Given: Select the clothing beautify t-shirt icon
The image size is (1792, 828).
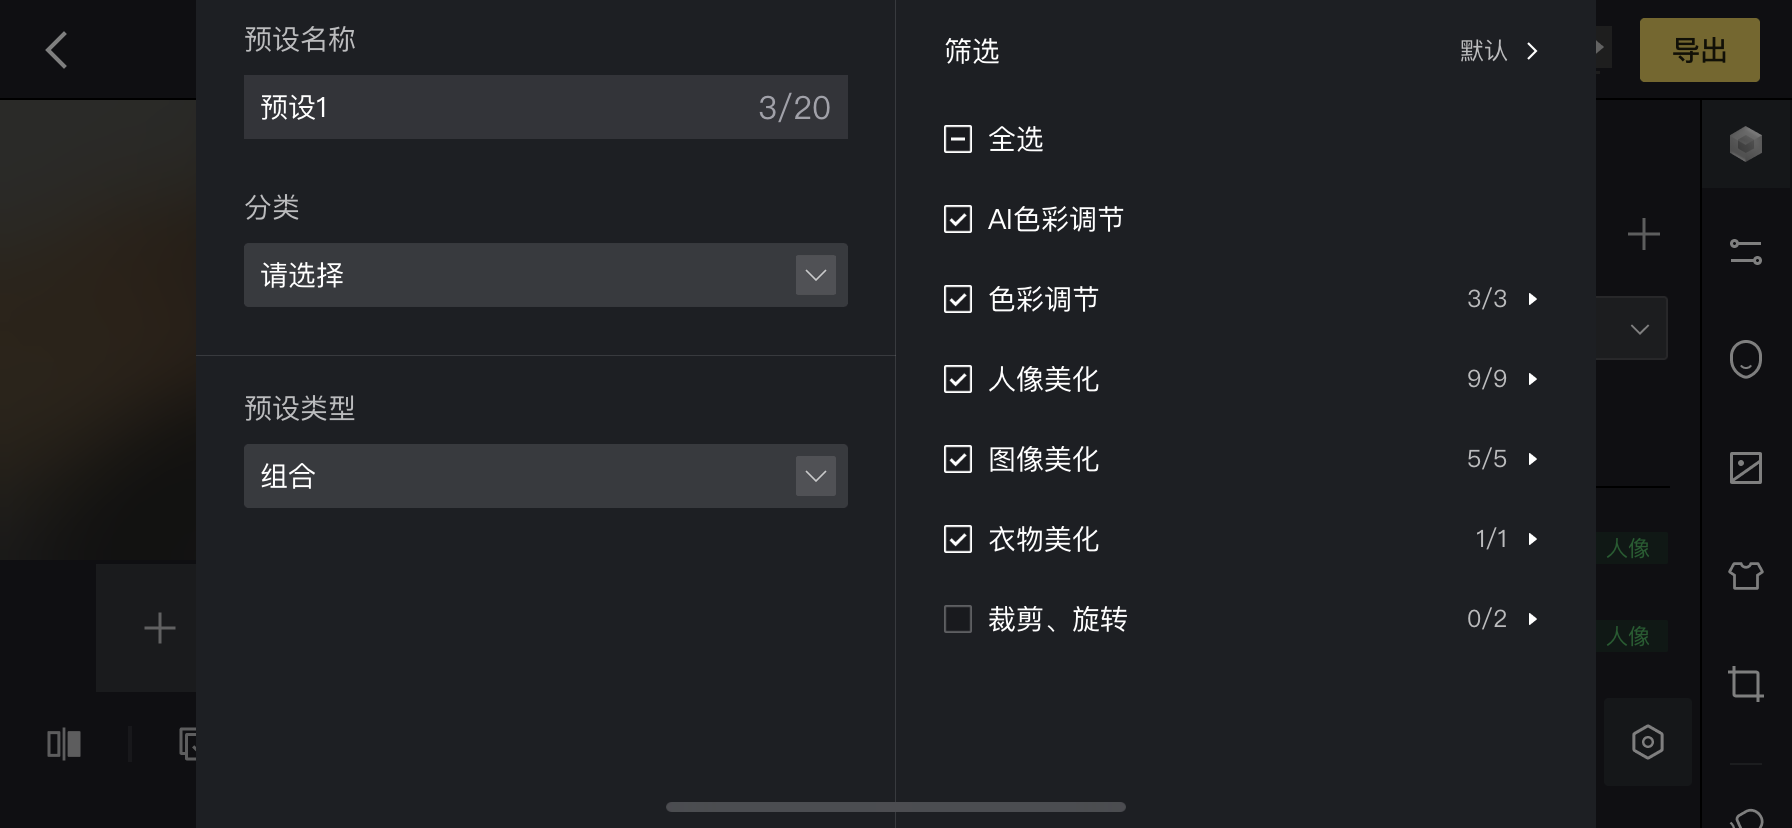Looking at the screenshot, I should (1746, 576).
